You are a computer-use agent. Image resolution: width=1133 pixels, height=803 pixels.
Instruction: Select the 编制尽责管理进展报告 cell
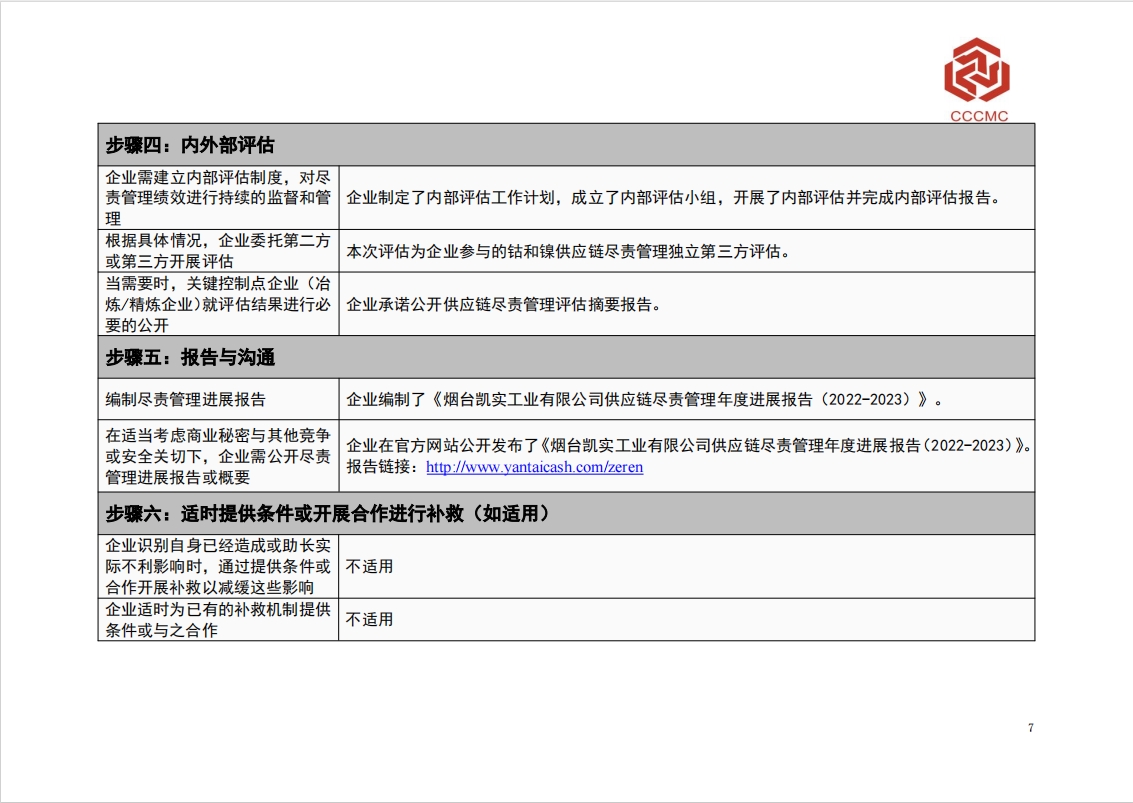tap(186, 400)
